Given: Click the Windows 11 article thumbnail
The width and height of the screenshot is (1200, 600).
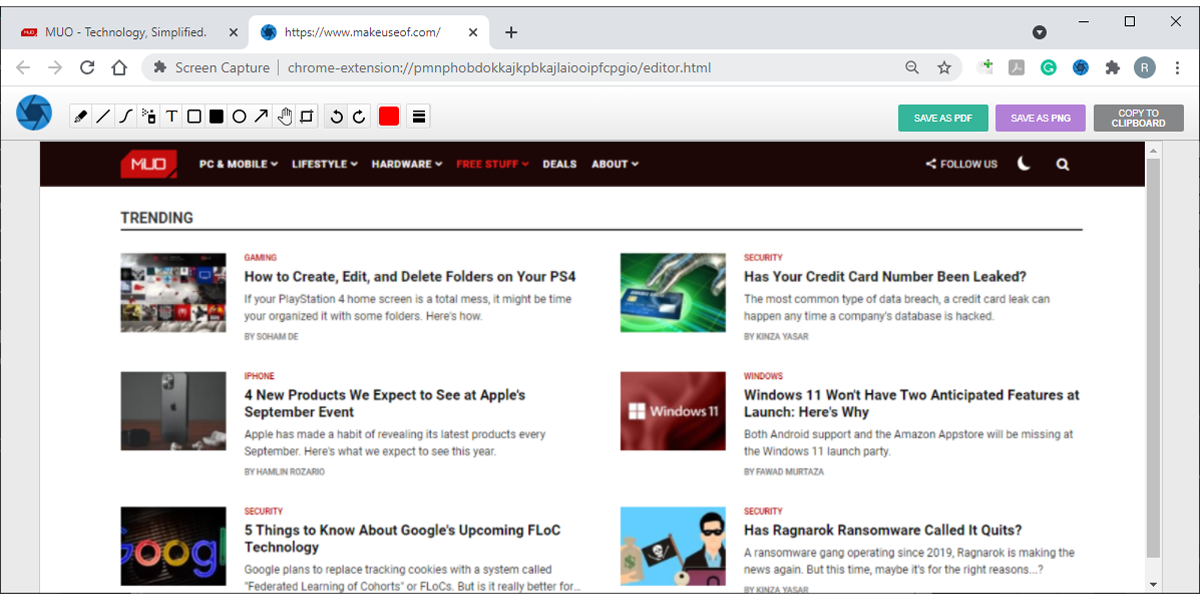Looking at the screenshot, I should 673,411.
